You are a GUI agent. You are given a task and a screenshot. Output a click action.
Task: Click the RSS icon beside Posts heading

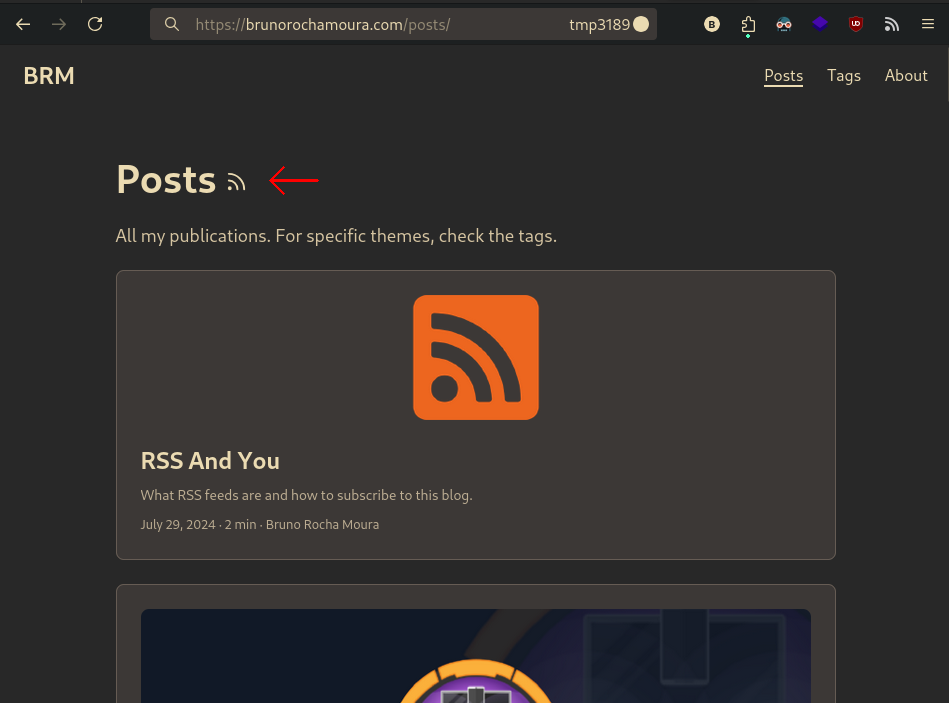tap(237, 182)
